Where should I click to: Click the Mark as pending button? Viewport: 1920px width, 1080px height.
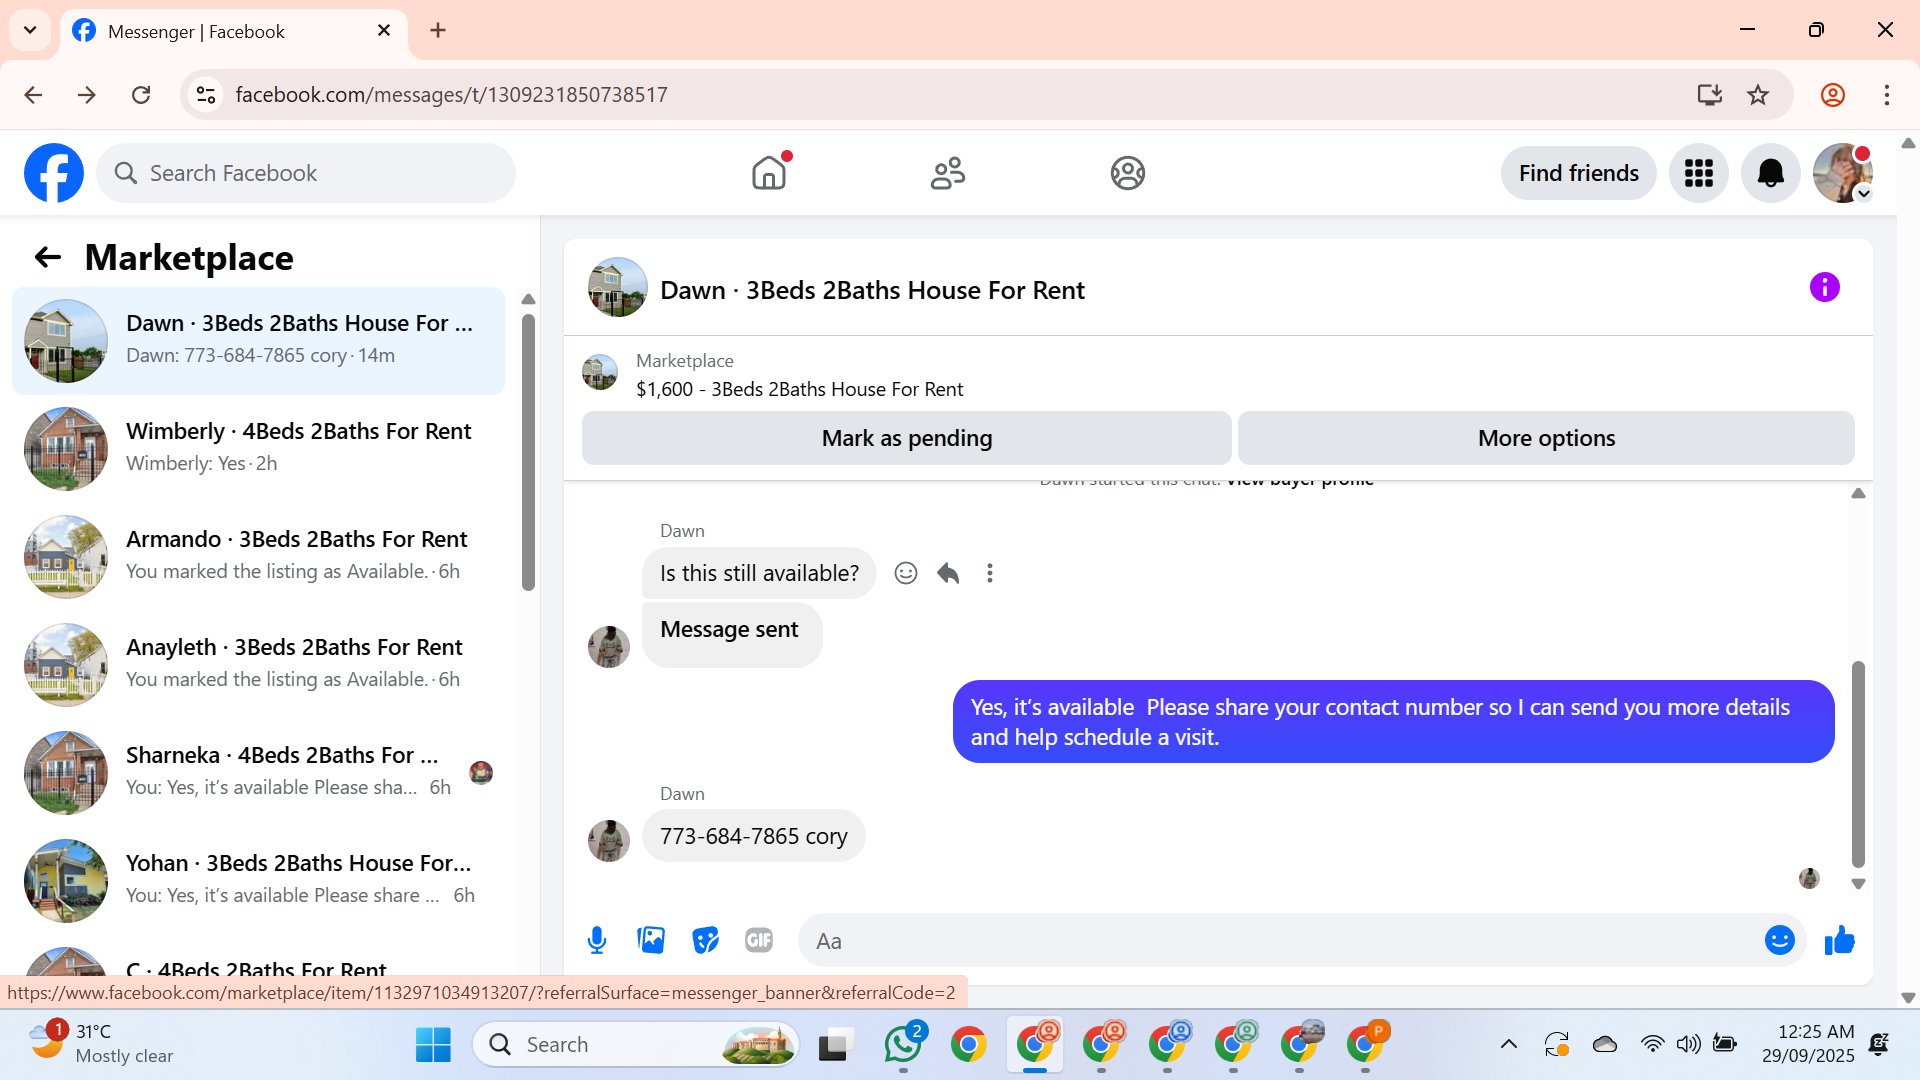tap(907, 438)
